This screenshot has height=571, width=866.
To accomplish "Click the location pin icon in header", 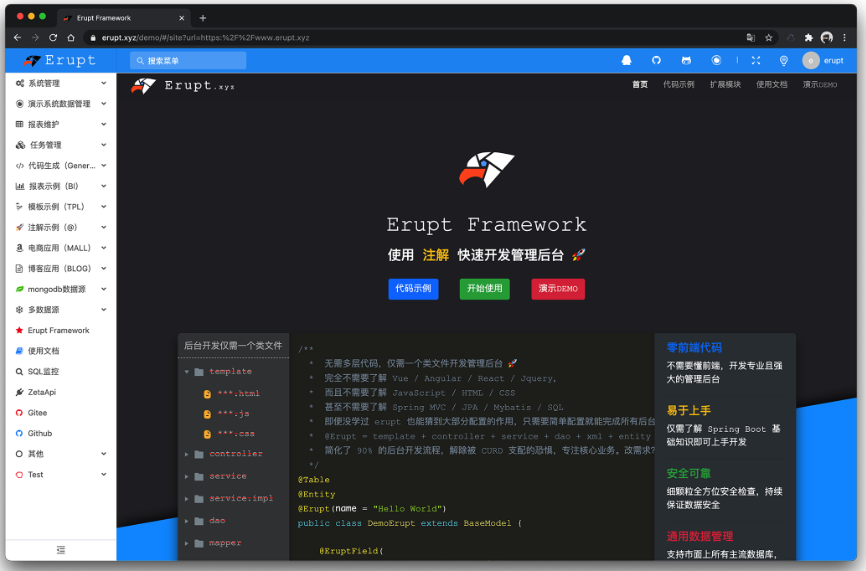I will pos(783,61).
